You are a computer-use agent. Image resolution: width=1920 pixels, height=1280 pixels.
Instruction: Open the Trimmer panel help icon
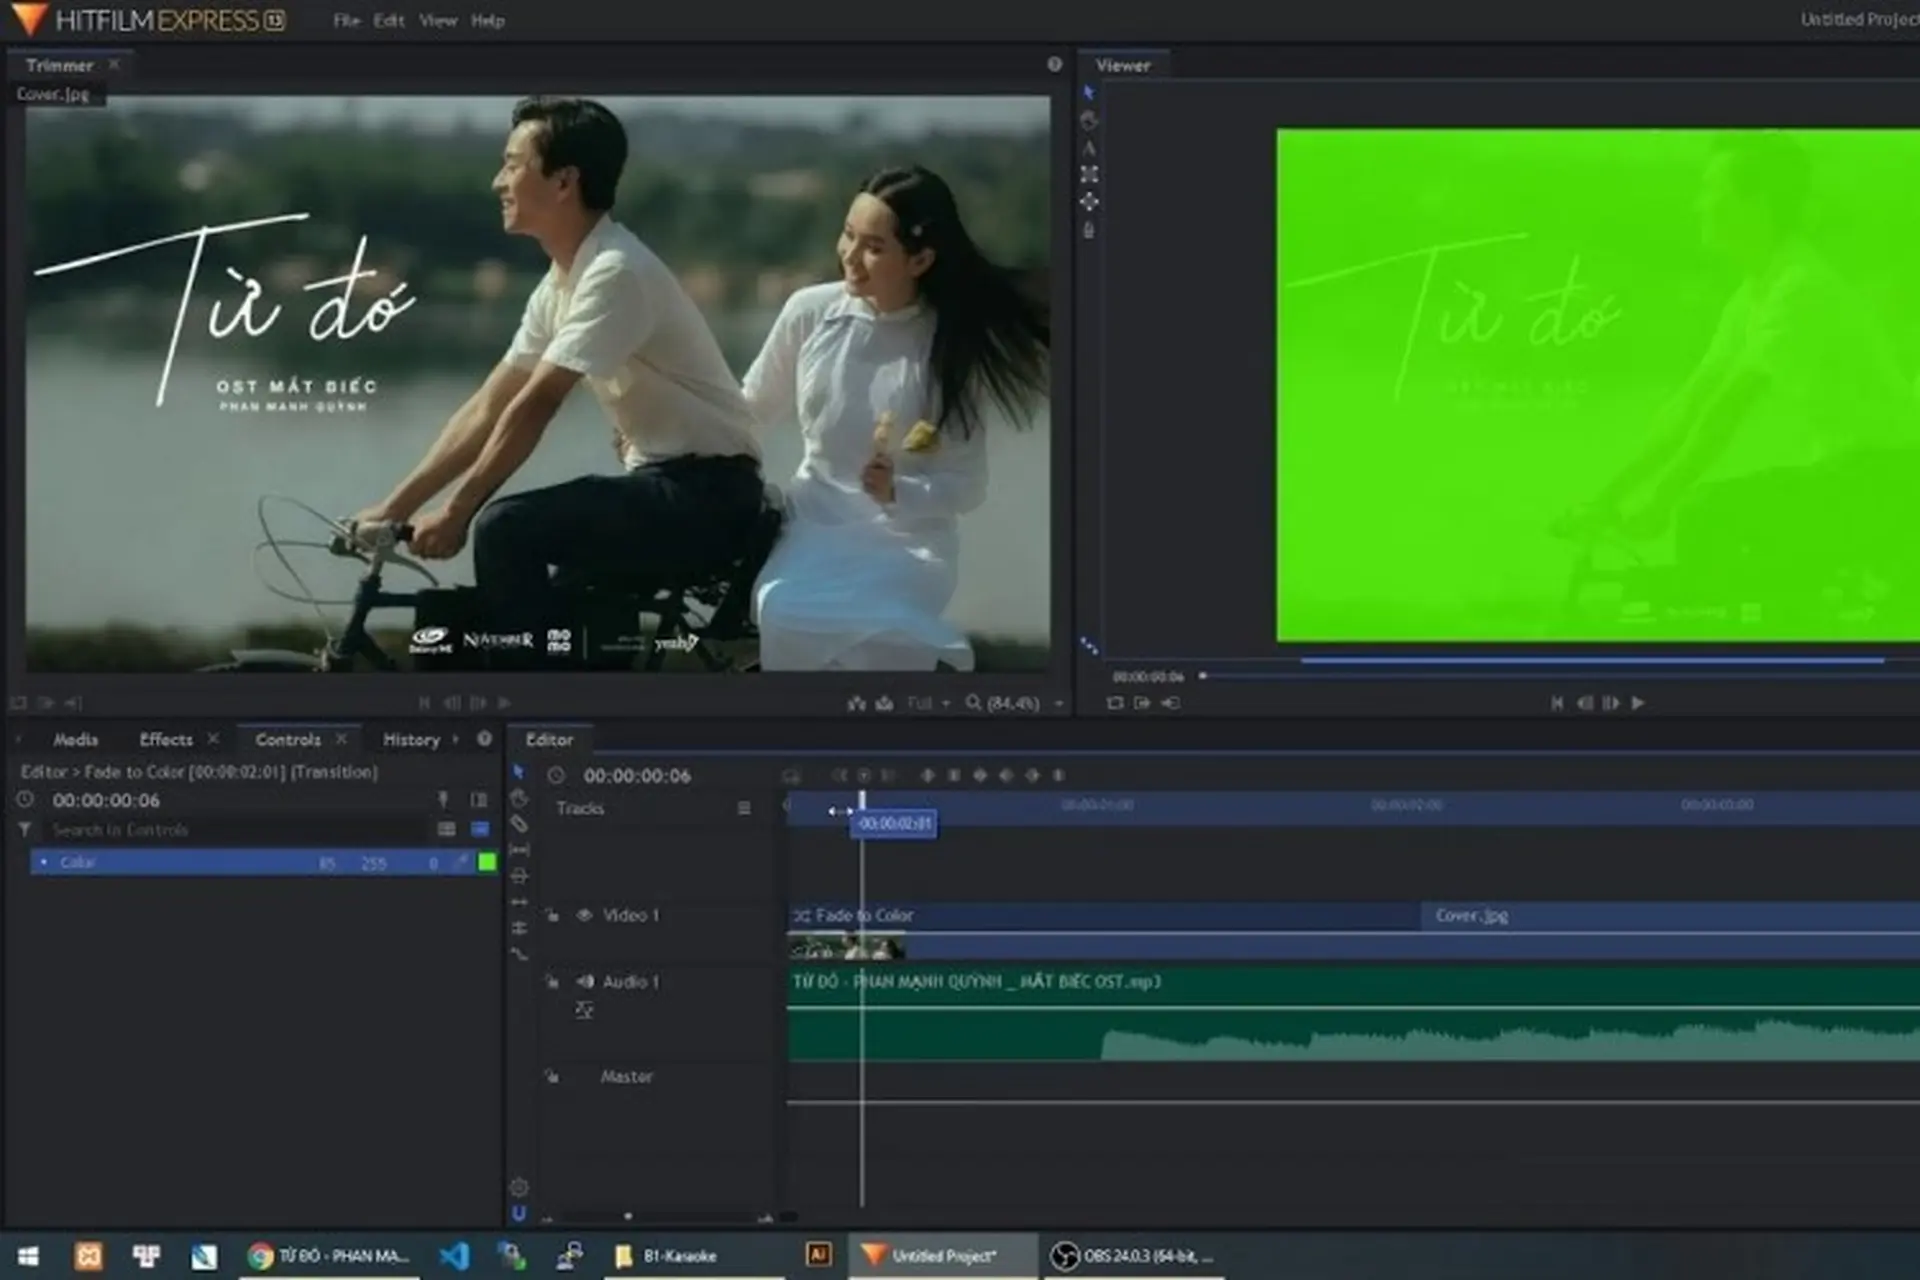click(x=1055, y=64)
